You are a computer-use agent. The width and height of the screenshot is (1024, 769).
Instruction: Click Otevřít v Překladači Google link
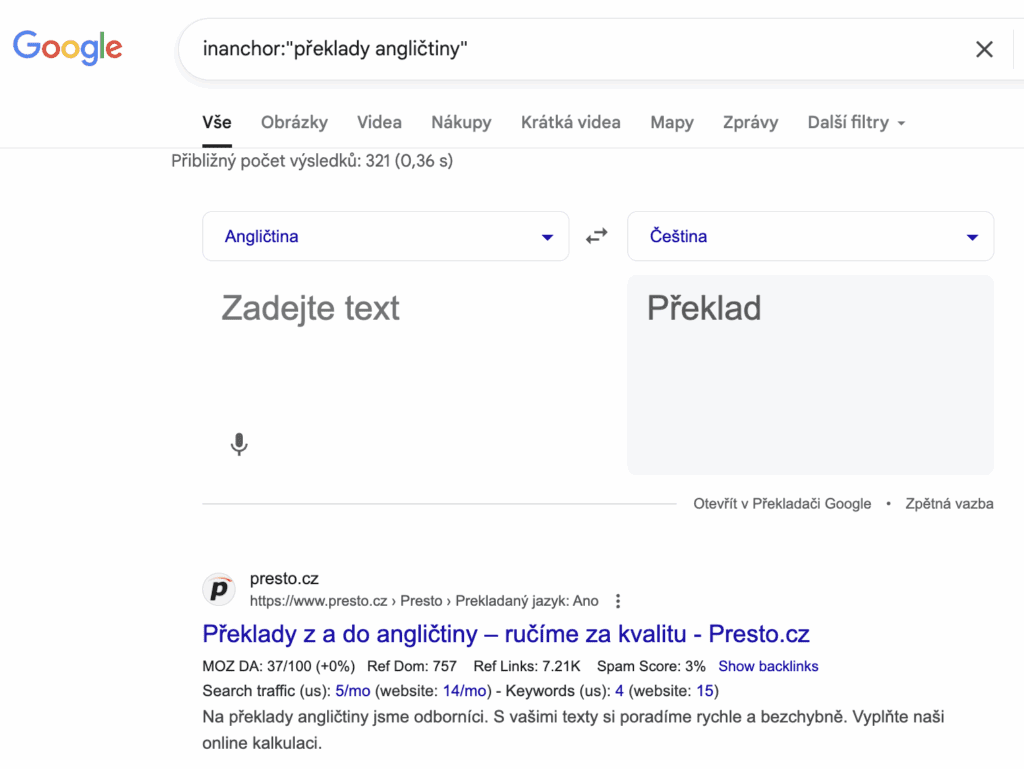pyautogui.click(x=782, y=503)
